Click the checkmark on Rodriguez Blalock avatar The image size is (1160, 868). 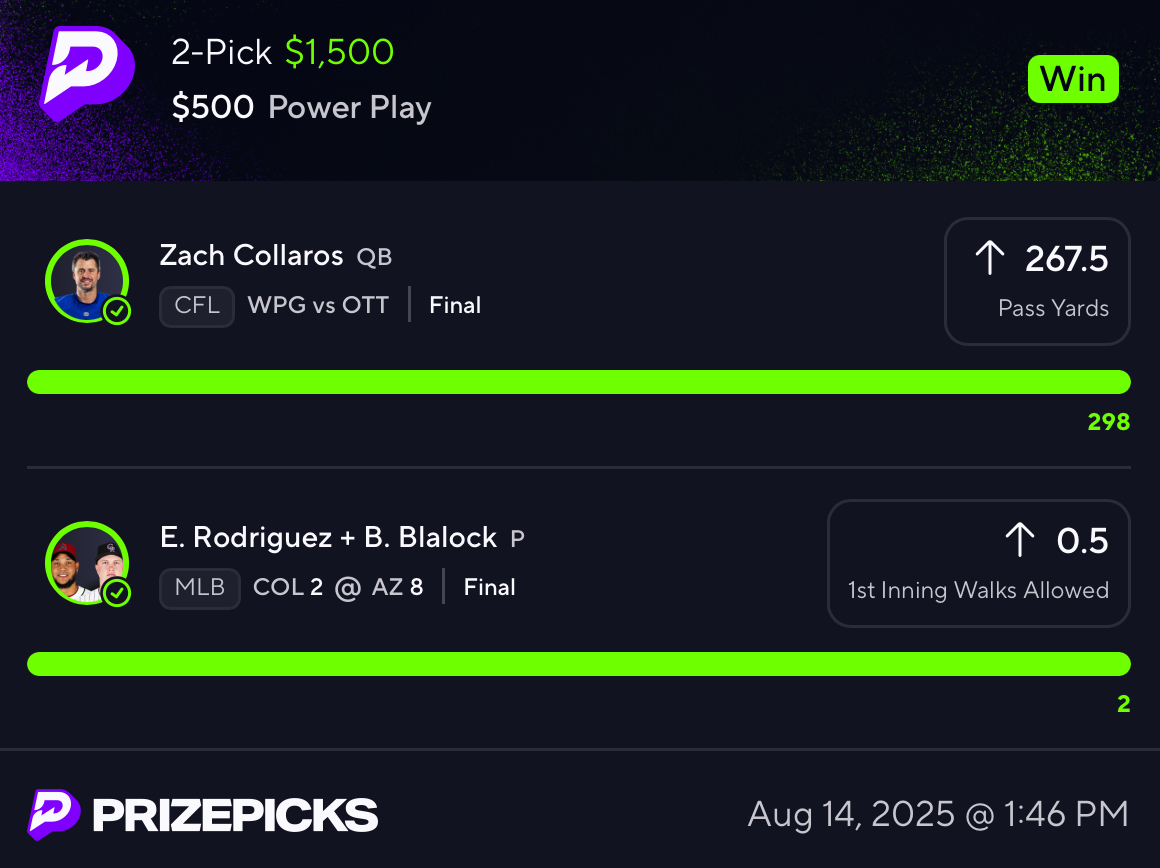pos(117,593)
